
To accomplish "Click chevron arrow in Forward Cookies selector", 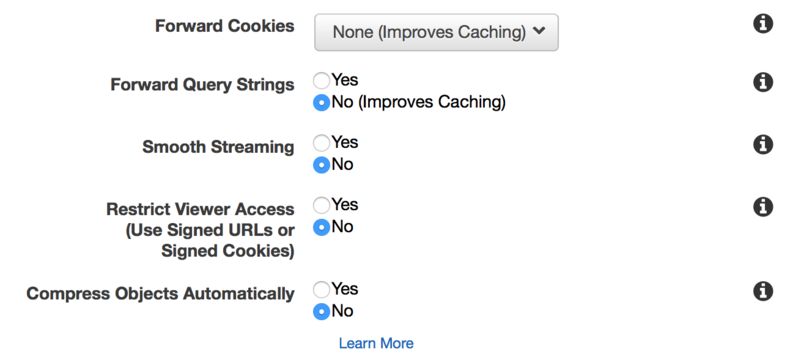I will click(x=539, y=31).
